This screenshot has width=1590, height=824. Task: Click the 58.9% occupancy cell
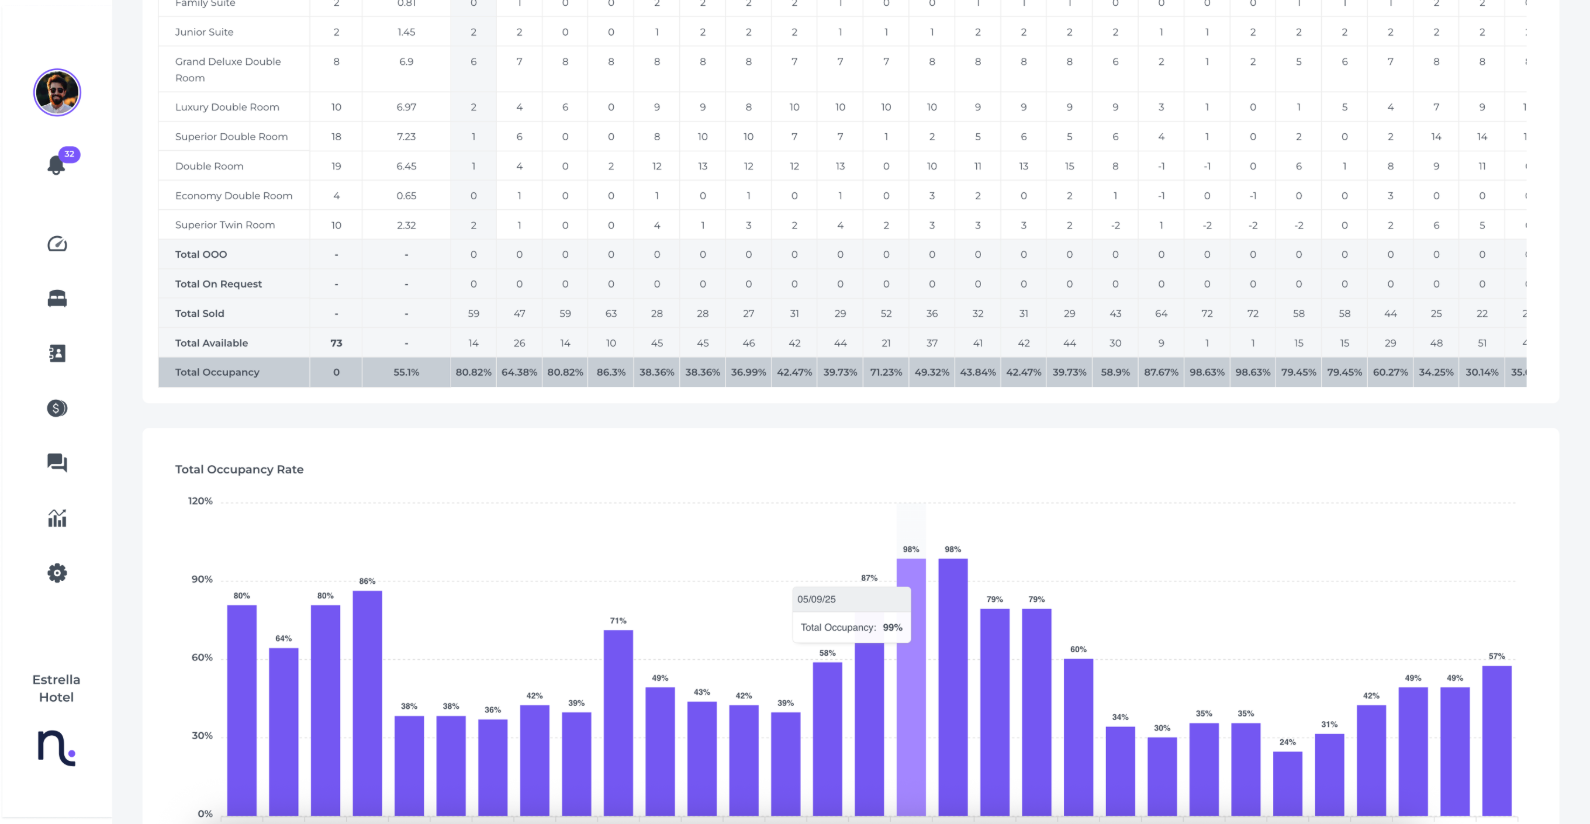coord(1115,372)
